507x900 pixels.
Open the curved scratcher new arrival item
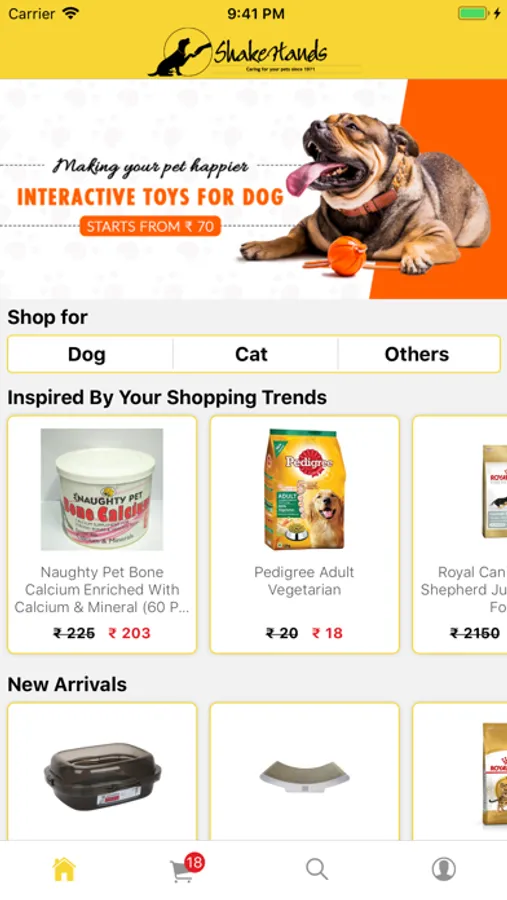(x=304, y=771)
